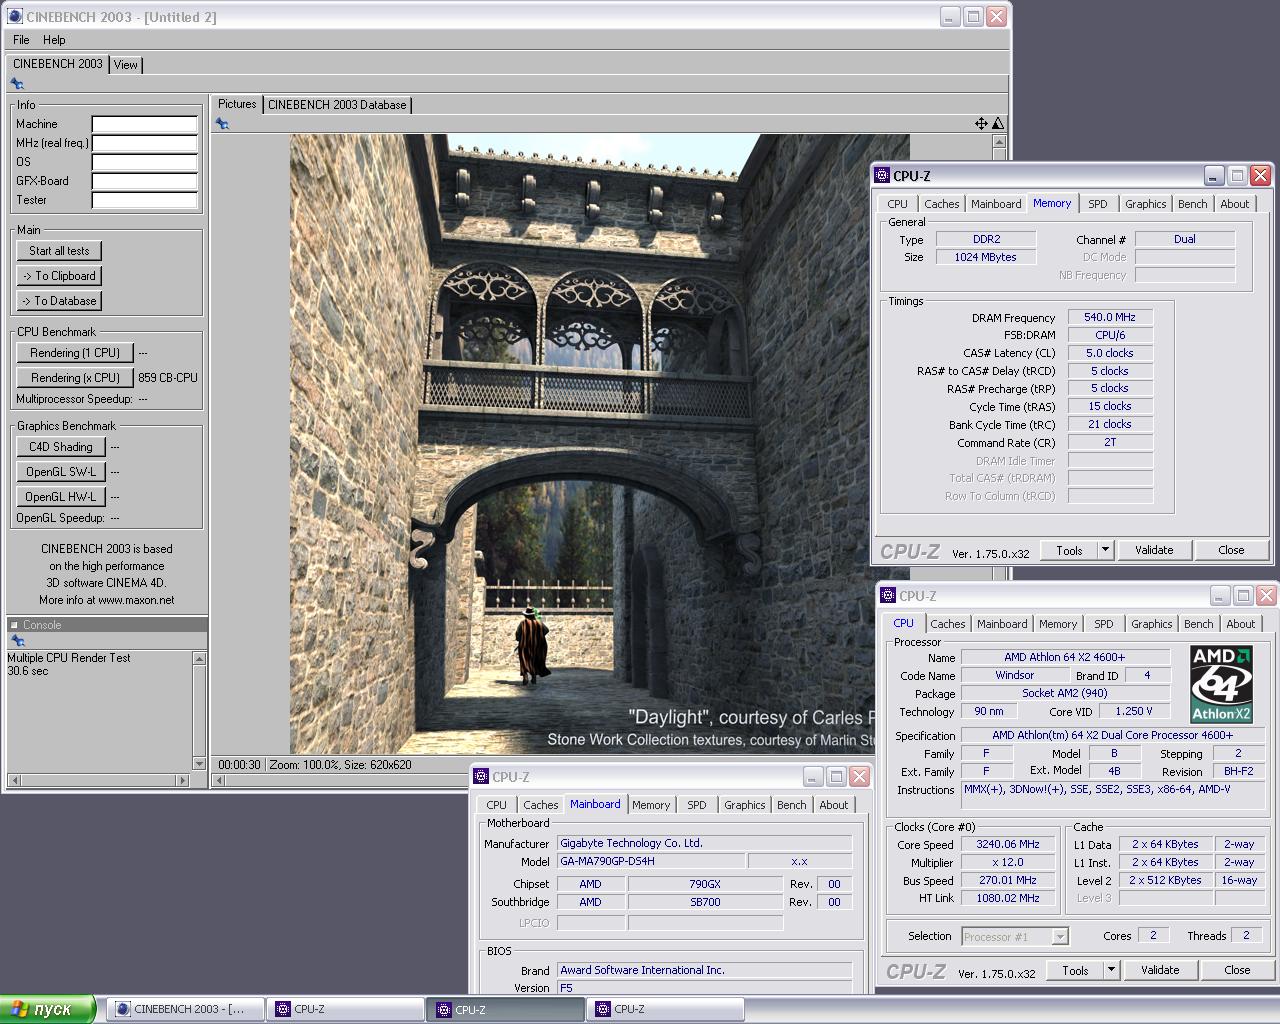Image resolution: width=1280 pixels, height=1024 pixels.
Task: Click the CINEBENCH title bar icon
Action: [15, 17]
